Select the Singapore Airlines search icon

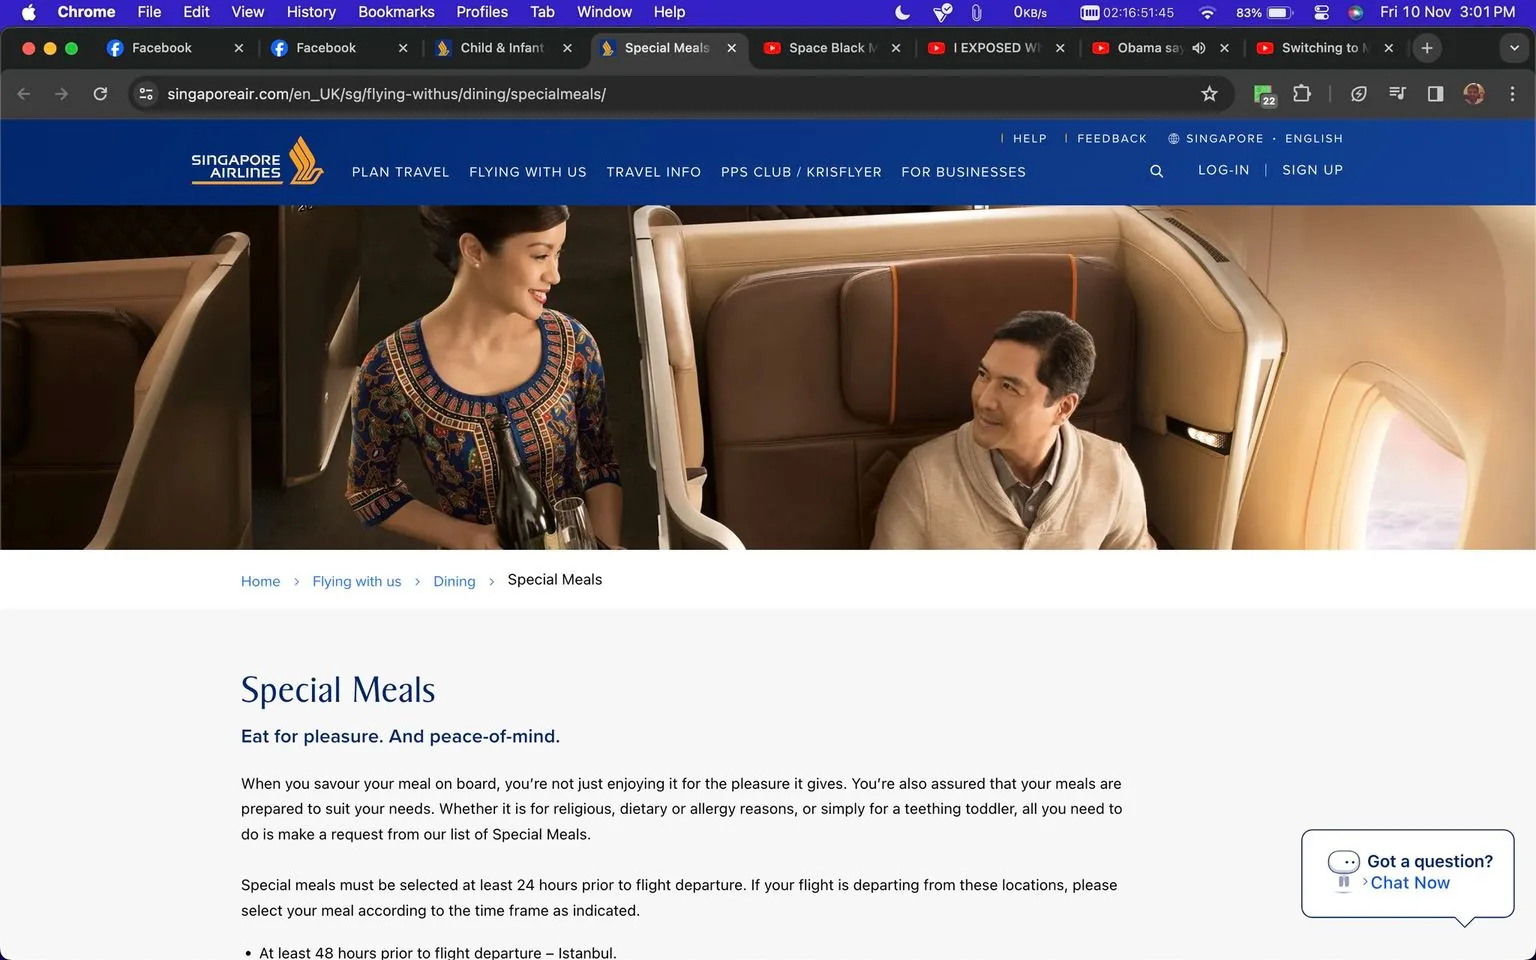[1156, 171]
